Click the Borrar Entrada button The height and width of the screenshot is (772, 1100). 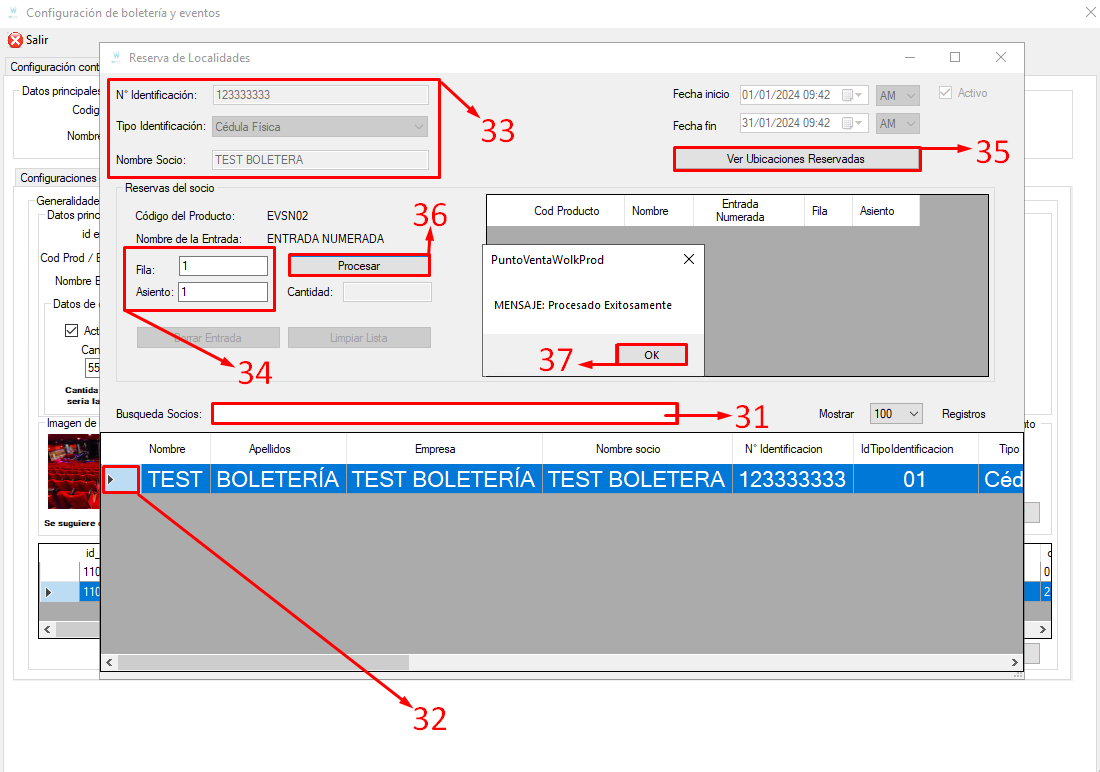[208, 338]
